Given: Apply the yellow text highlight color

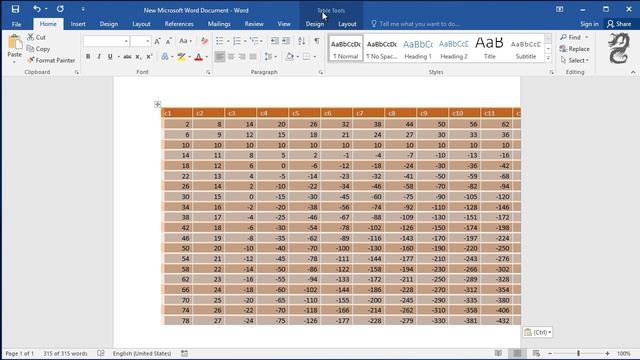Looking at the screenshot, I should 181,57.
